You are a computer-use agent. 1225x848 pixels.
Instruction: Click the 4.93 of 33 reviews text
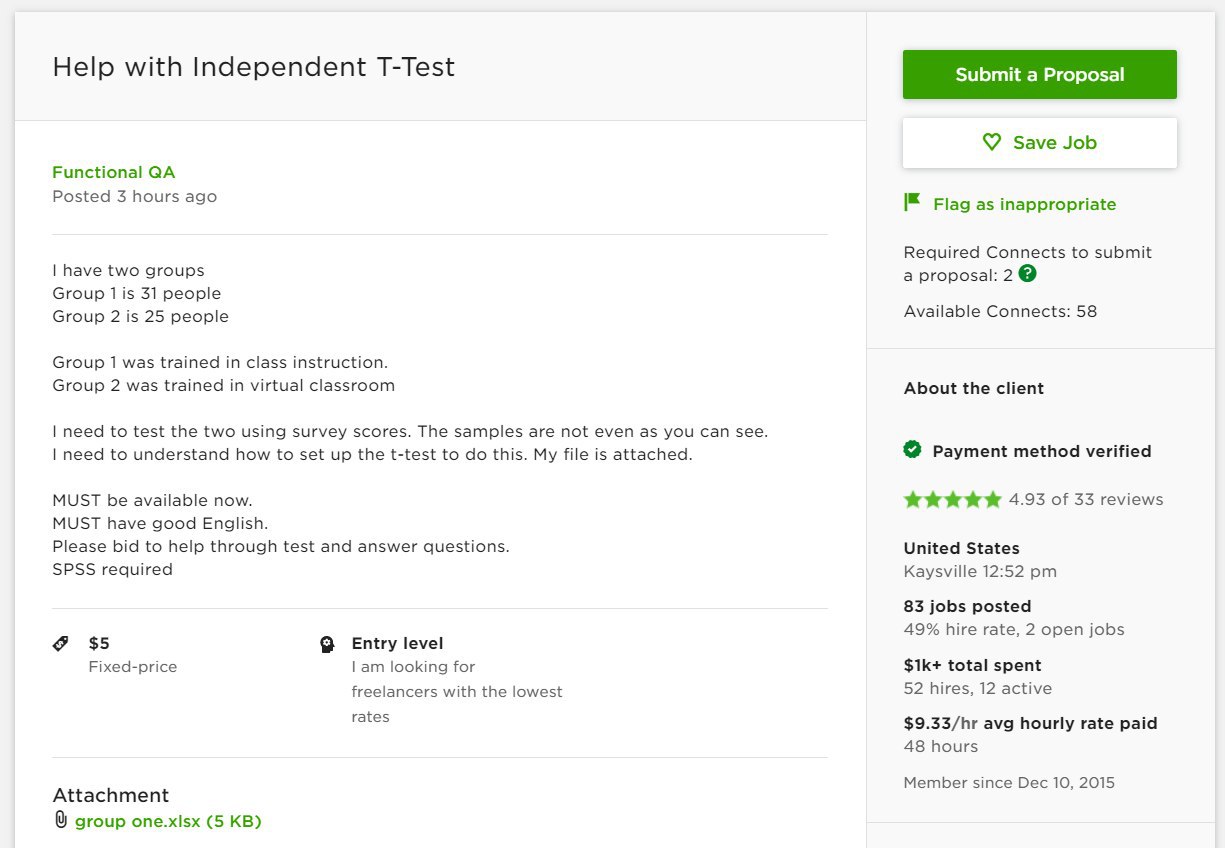(x=1086, y=499)
